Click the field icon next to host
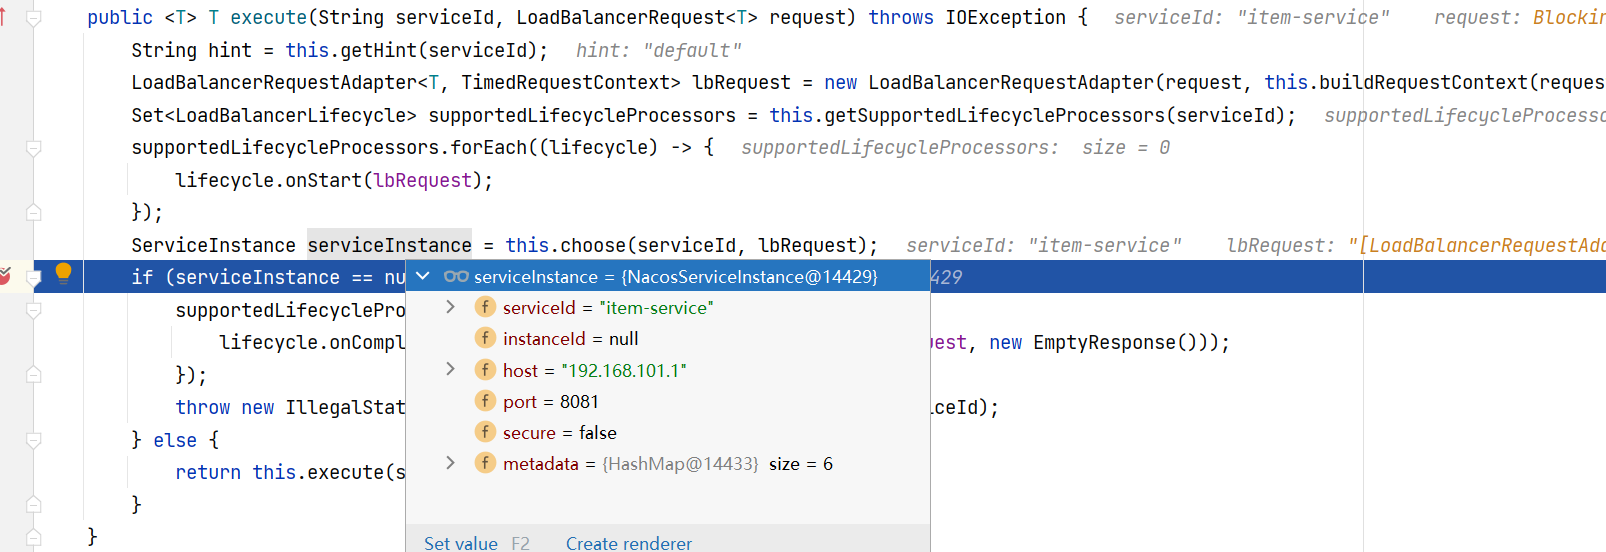The height and width of the screenshot is (552, 1606). coord(485,370)
